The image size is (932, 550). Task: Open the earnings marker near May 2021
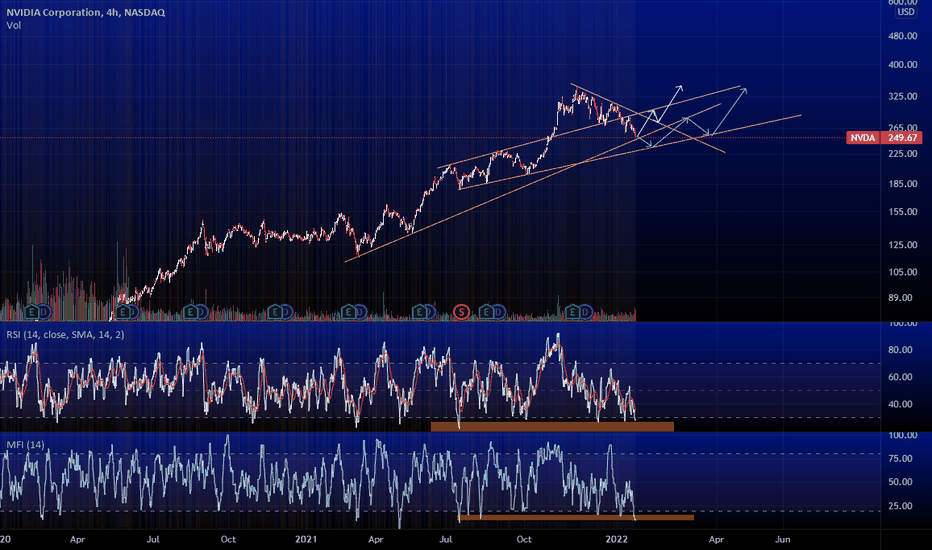[x=419, y=312]
